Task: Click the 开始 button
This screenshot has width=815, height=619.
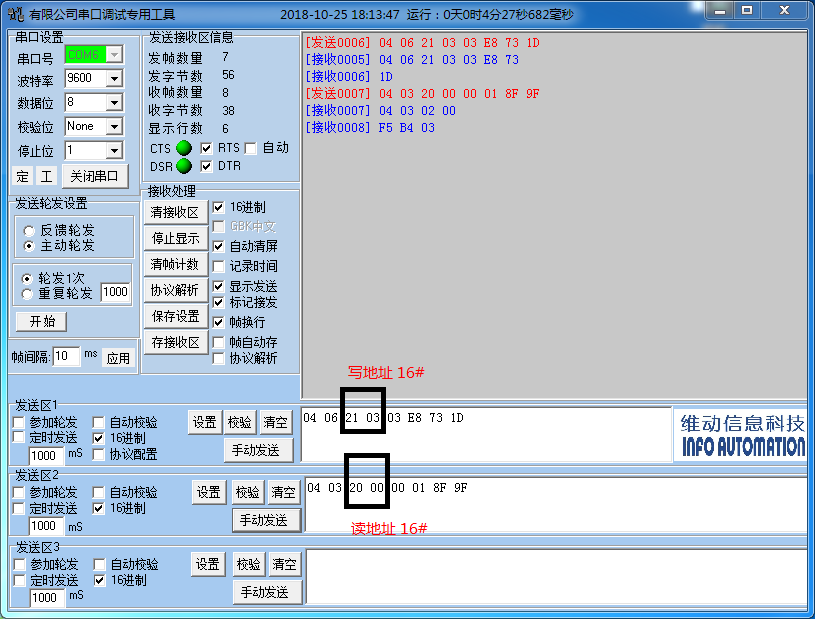Action: (x=42, y=322)
